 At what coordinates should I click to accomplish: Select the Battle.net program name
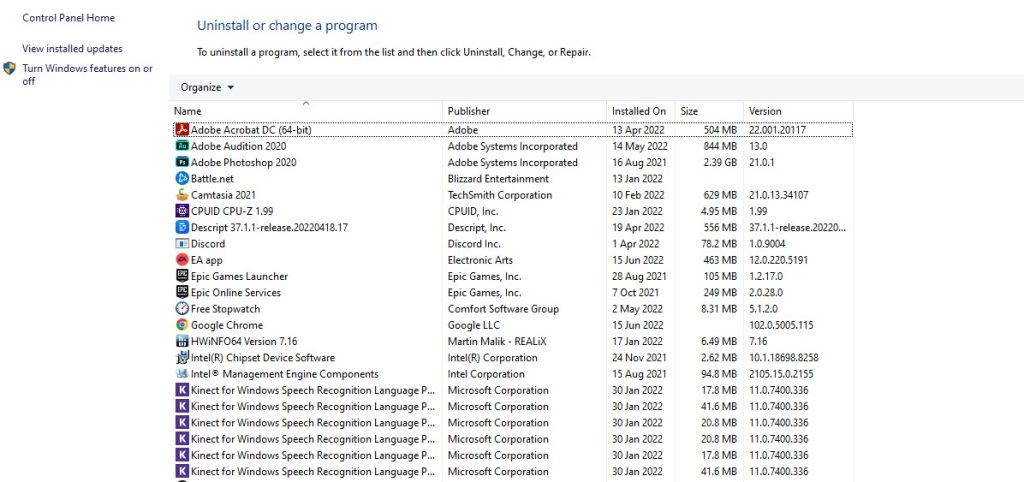(212, 178)
